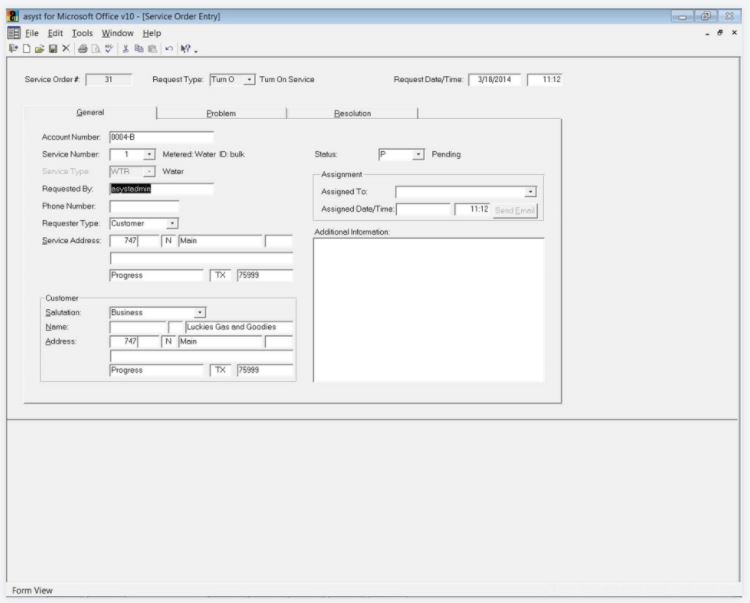
Task: Minimize the inner Service Order Entry window
Action: (707, 33)
